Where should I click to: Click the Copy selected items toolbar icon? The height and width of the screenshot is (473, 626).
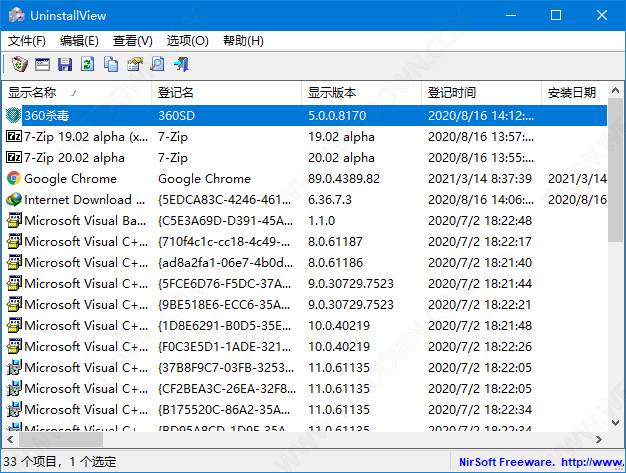tap(111, 64)
